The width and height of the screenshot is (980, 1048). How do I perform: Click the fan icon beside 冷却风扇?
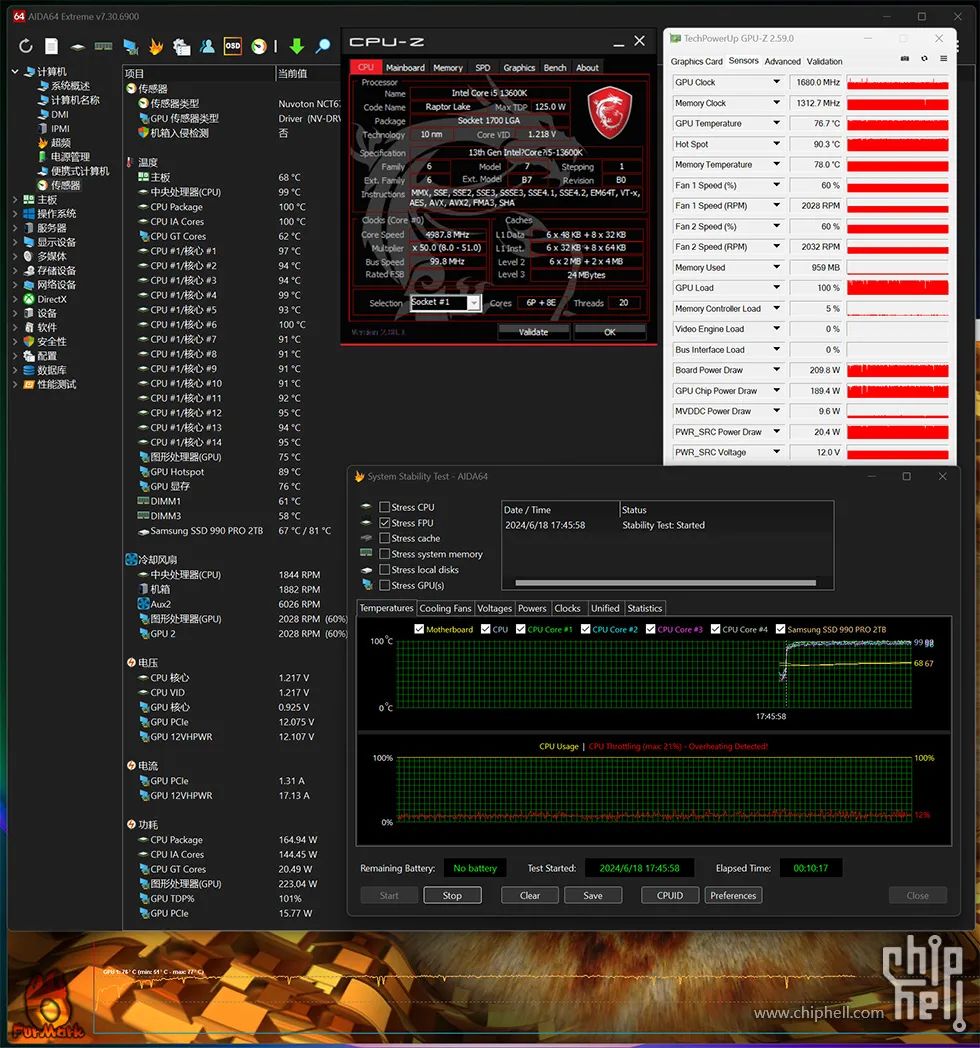[131, 559]
